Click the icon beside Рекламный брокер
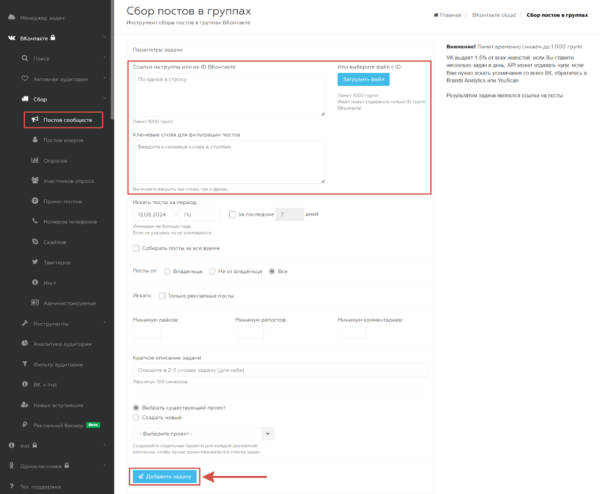The width and height of the screenshot is (600, 494). click(25, 424)
